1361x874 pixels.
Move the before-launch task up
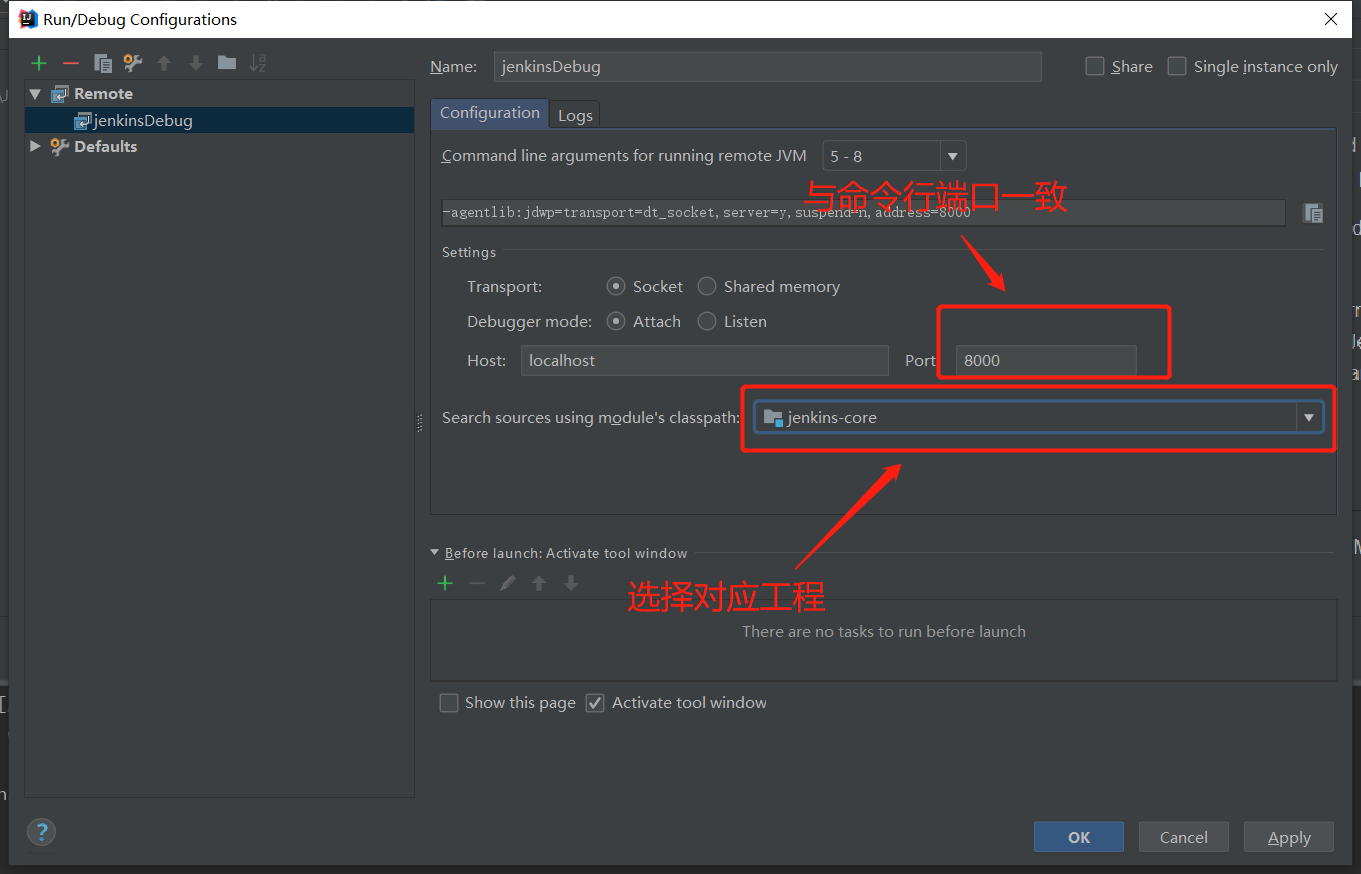click(x=539, y=583)
